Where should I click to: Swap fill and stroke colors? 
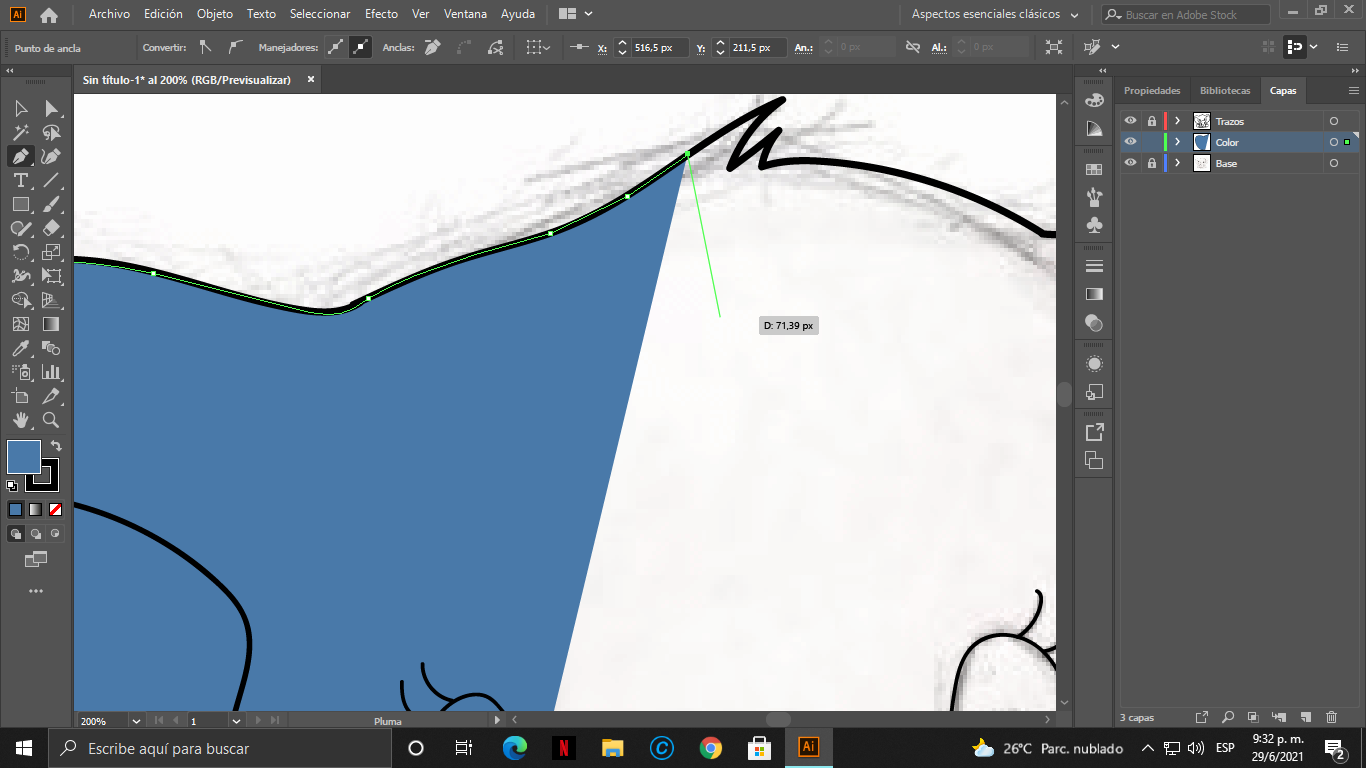coord(56,446)
